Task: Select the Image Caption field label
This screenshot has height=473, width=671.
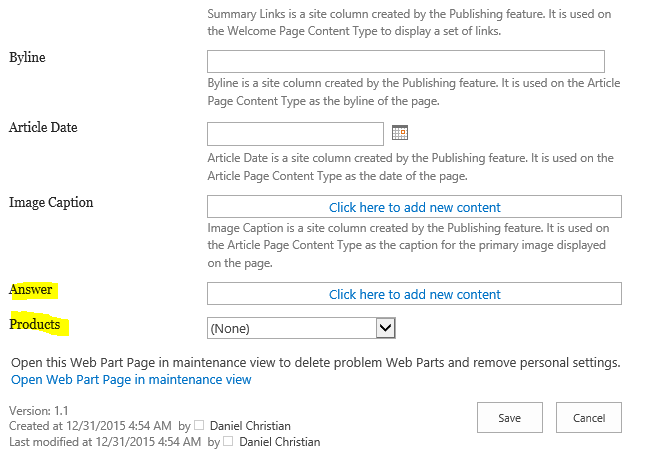Action: click(51, 202)
